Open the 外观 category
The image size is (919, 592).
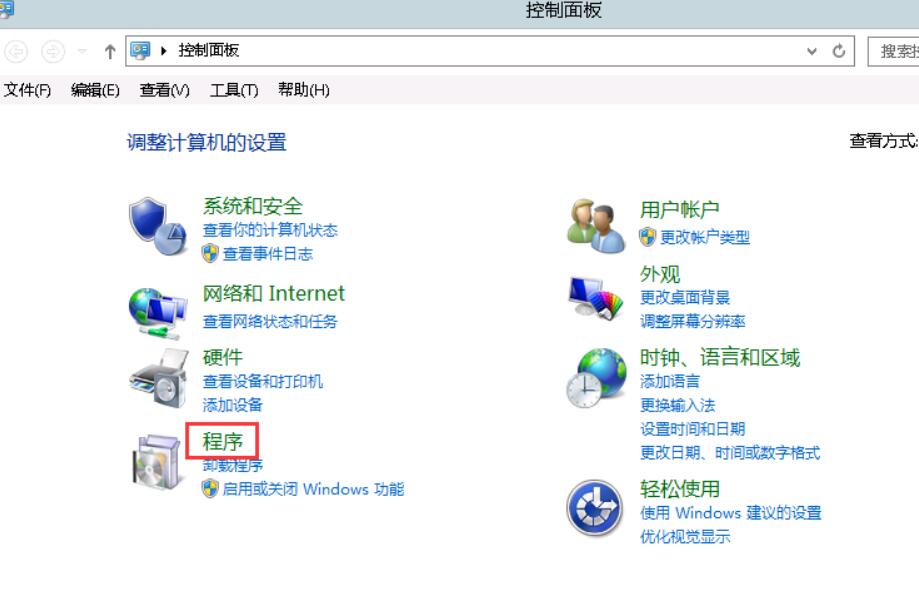point(660,274)
